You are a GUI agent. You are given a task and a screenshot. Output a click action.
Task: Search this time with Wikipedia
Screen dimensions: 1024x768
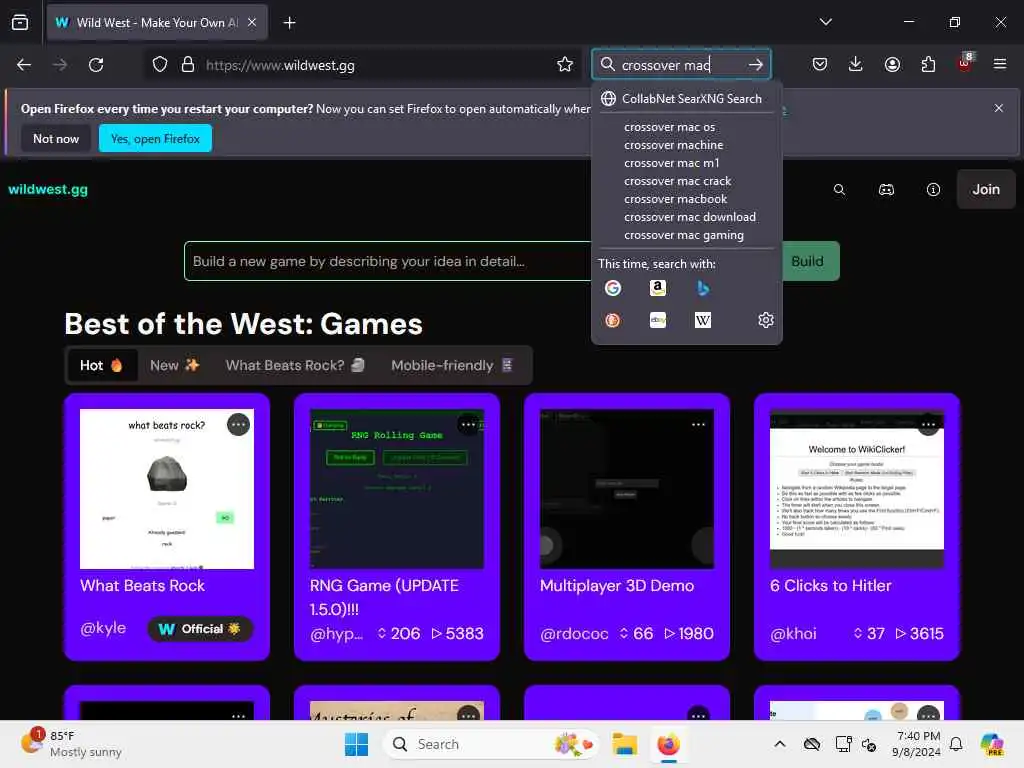(703, 320)
